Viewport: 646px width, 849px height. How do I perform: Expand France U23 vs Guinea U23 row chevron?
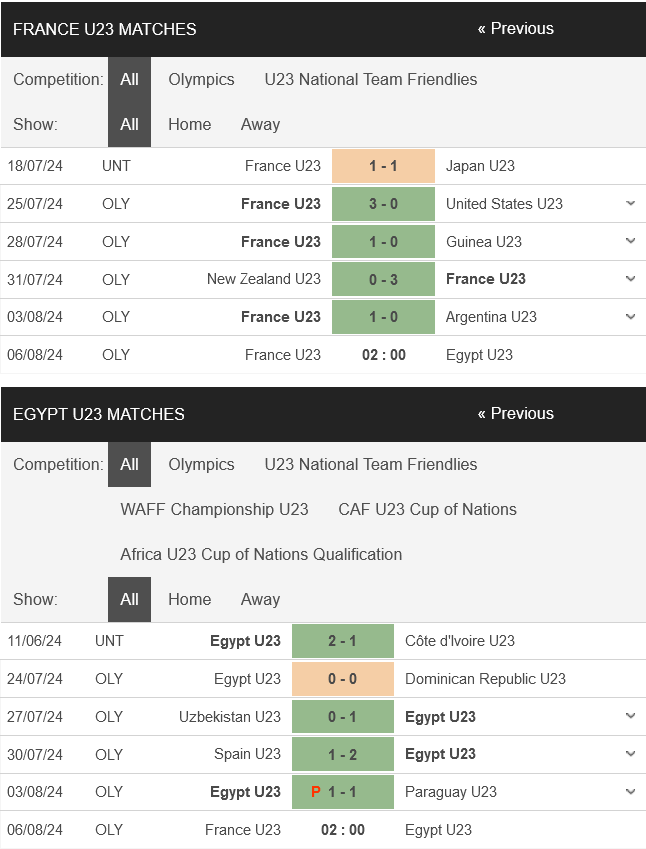[x=630, y=241]
